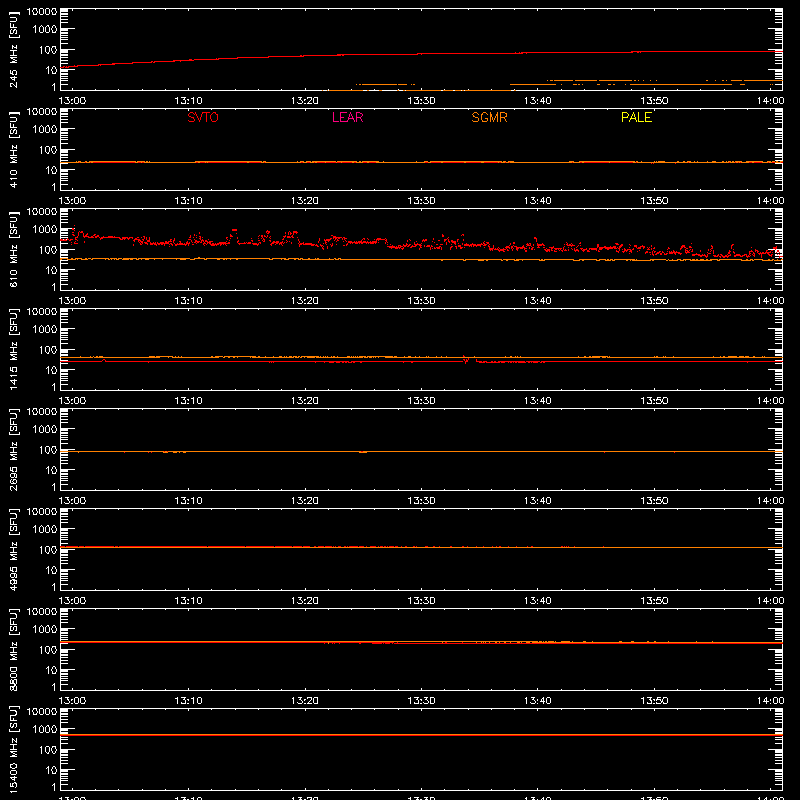Click 13:20 tick under the 2695 MHz plot
800x800 pixels.
tap(305, 501)
